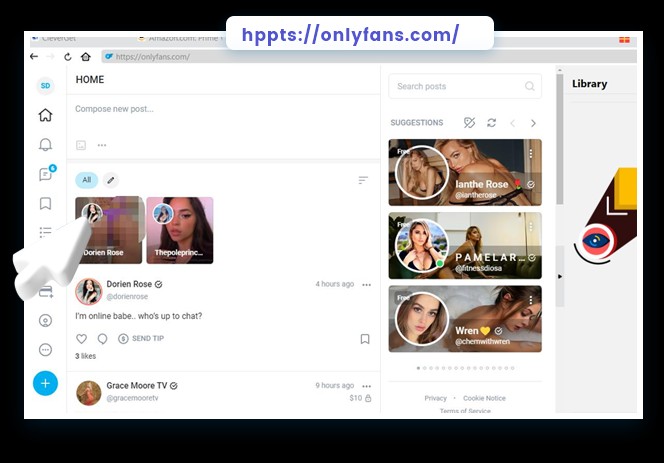664x463 pixels.
Task: Click SEND TIP on Dorien Rose post
Action: (x=141, y=339)
